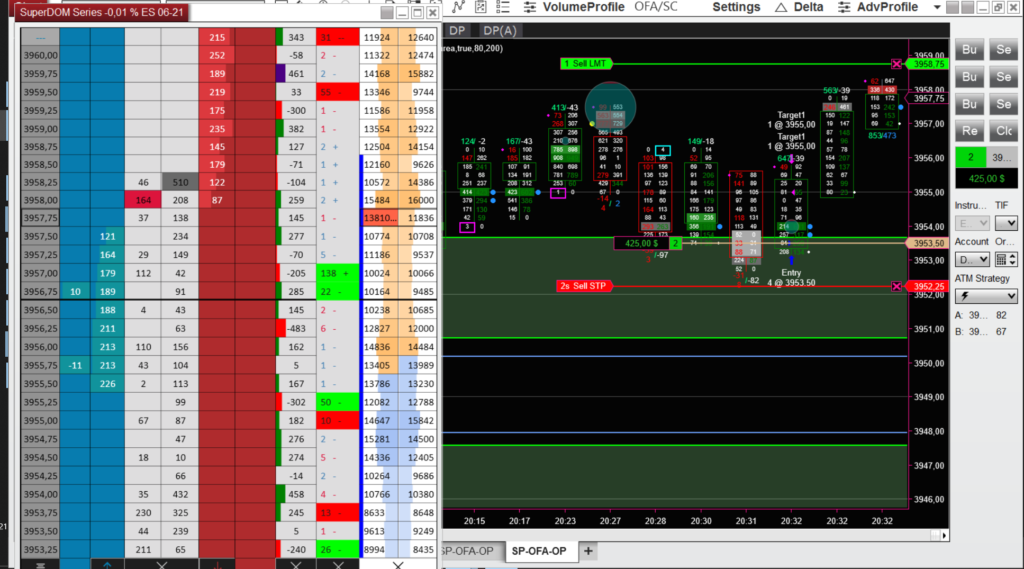This screenshot has width=1024, height=569.
Task: Click the blue up-arrow icon at SuperDOM bottom
Action: 107,564
